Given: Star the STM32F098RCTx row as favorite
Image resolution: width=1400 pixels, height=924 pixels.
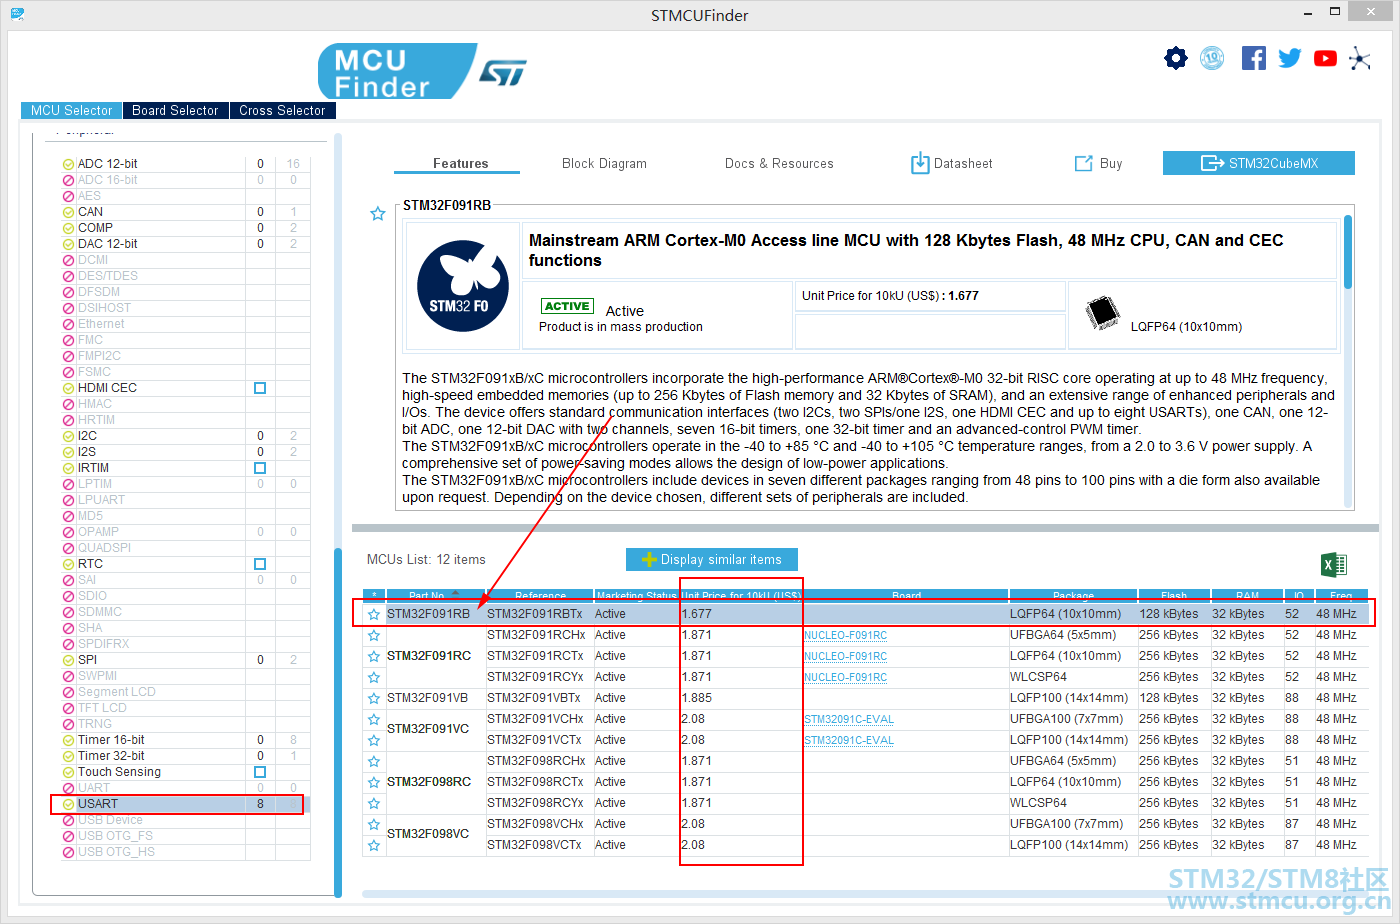Looking at the screenshot, I should (374, 782).
